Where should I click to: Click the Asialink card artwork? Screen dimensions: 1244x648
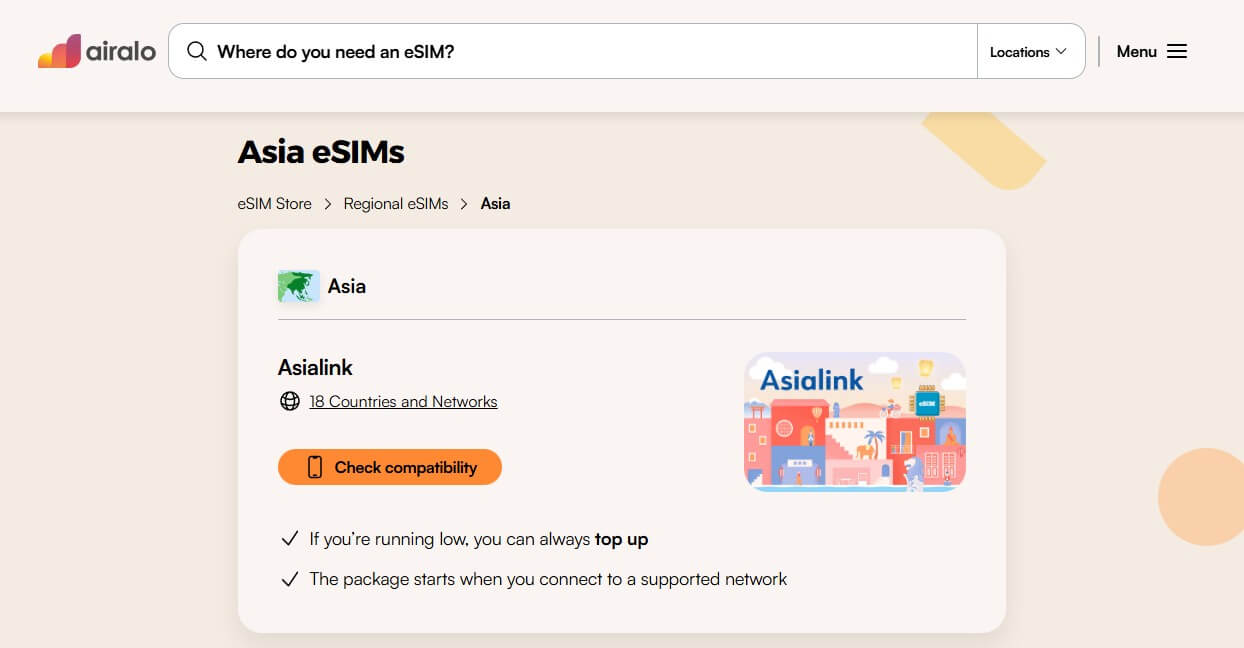855,421
